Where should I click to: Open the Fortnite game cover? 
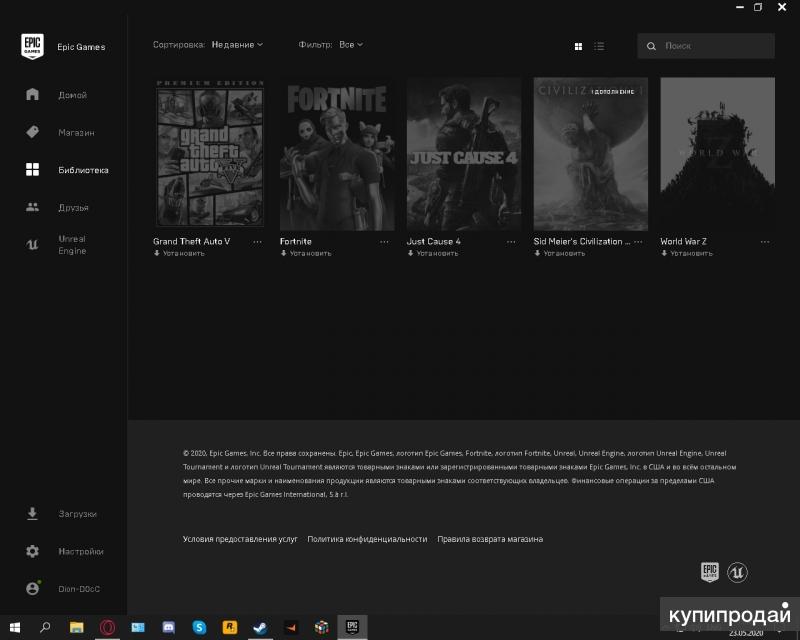pyautogui.click(x=337, y=154)
